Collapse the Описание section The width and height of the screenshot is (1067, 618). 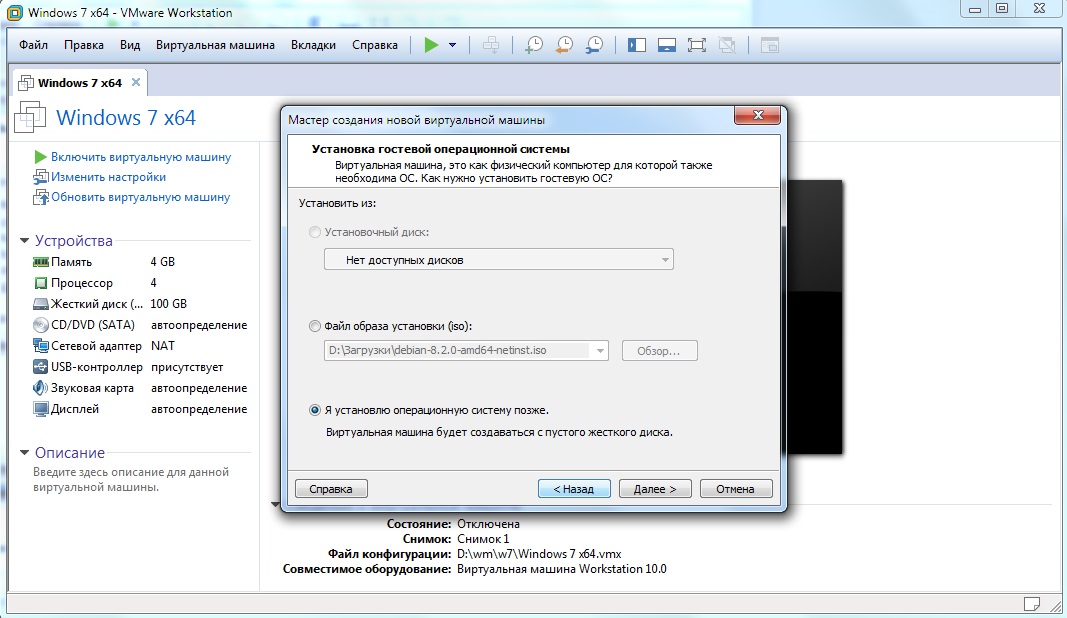[x=24, y=452]
